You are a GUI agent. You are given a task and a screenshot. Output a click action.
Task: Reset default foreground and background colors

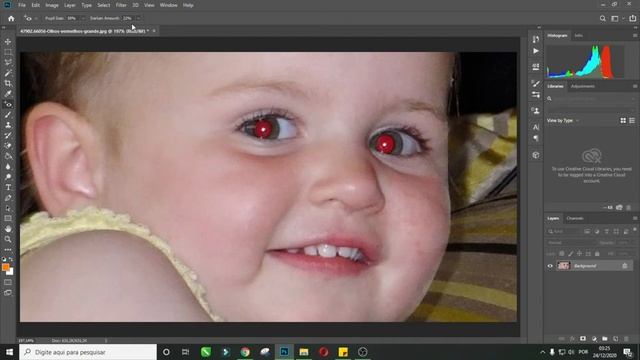[4, 259]
